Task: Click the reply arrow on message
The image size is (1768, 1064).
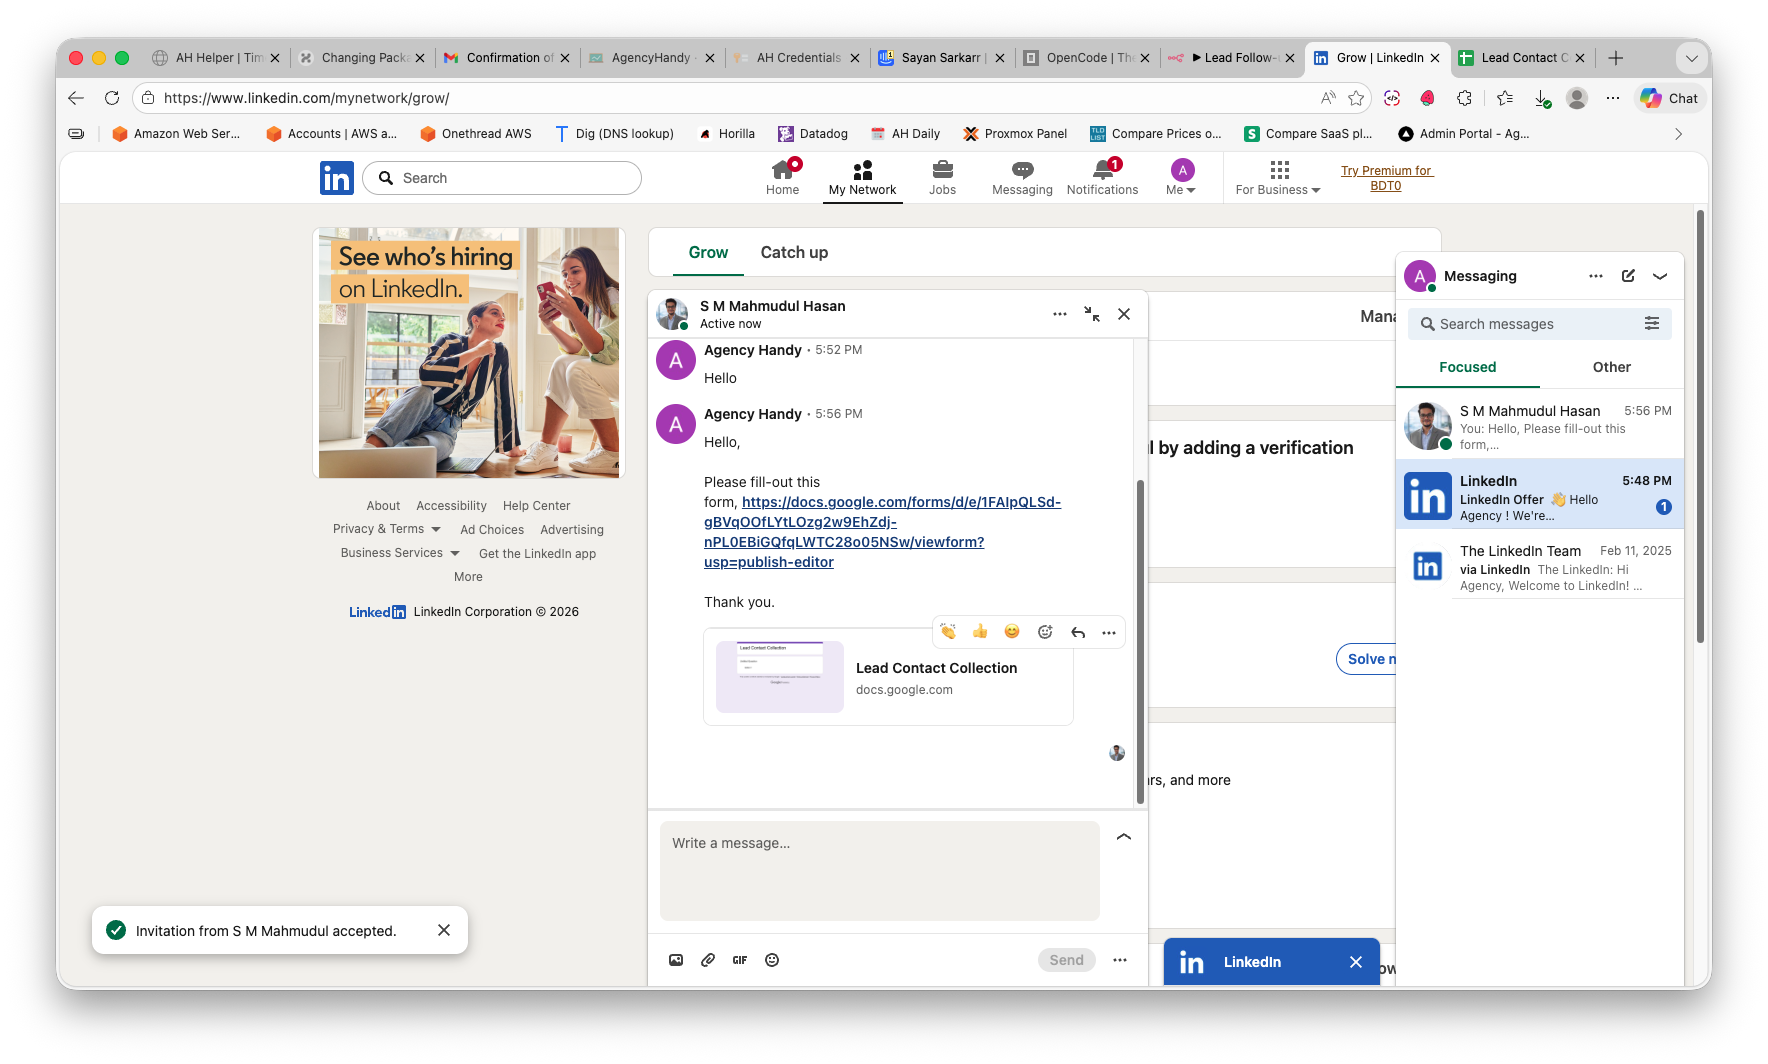Action: pyautogui.click(x=1078, y=632)
